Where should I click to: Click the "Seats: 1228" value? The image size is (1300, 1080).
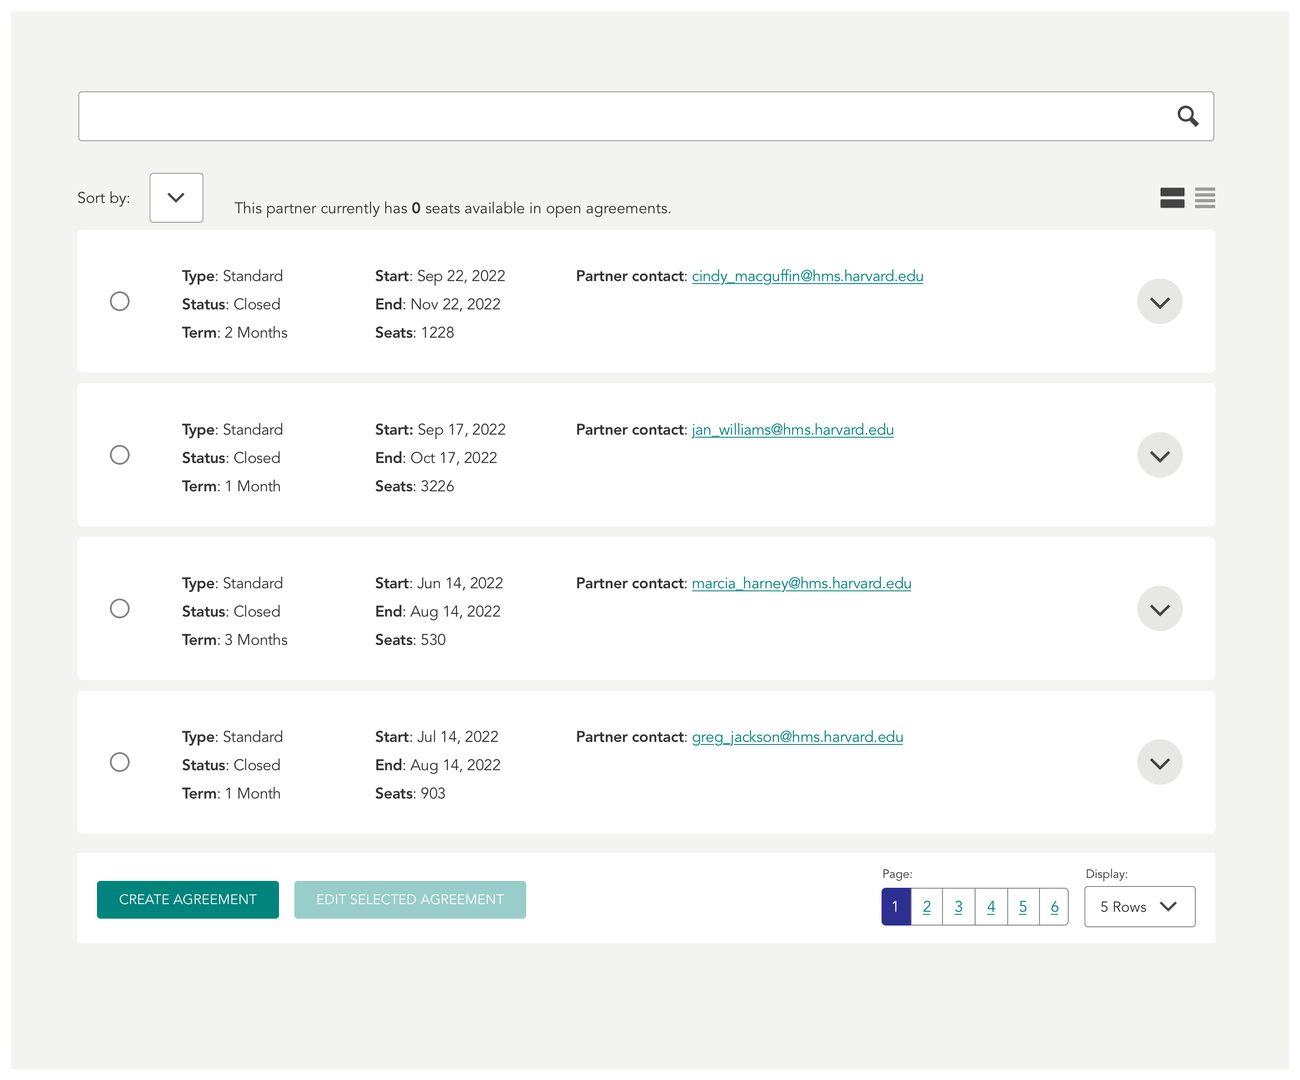tap(415, 333)
